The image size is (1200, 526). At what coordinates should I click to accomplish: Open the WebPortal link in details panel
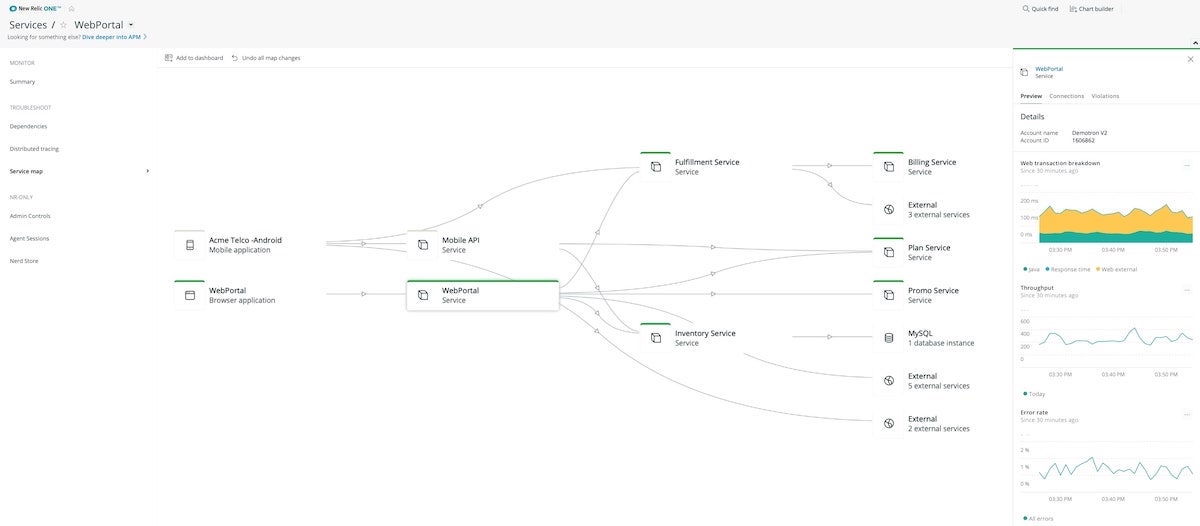pos(1049,69)
